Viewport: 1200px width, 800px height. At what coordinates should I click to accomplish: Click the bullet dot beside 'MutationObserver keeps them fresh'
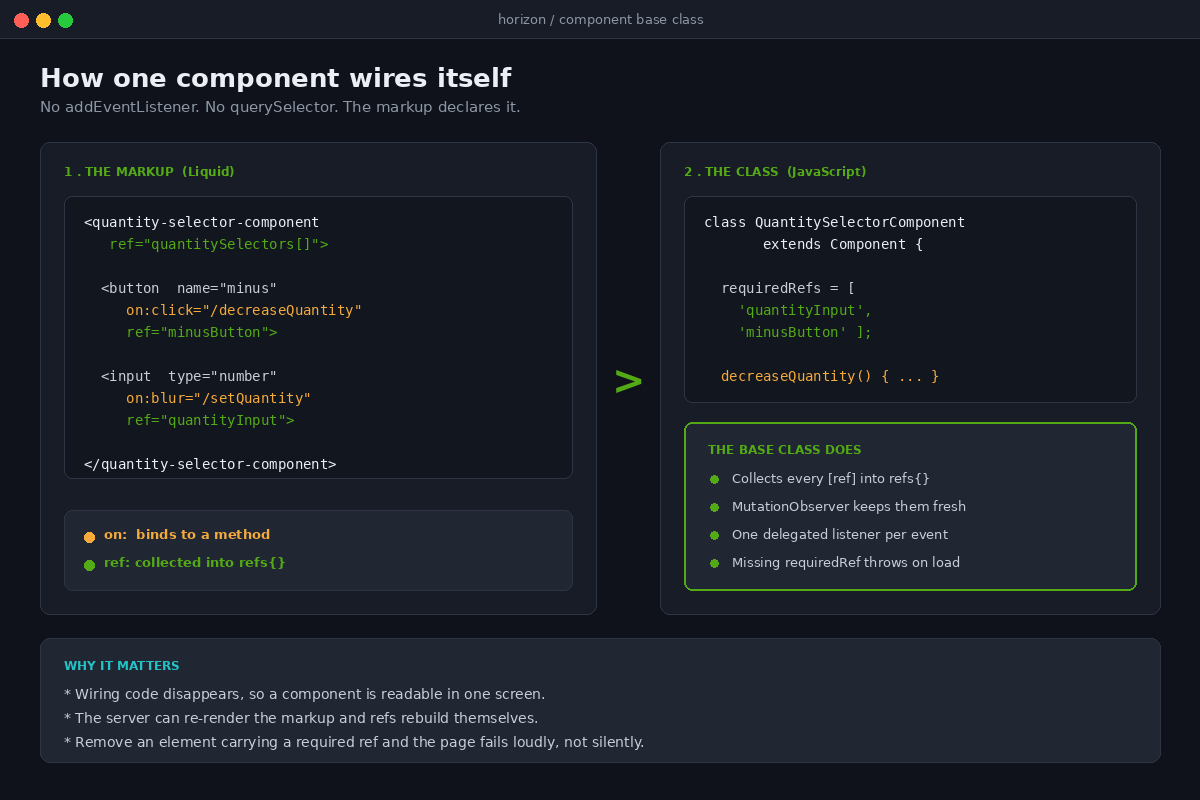coord(714,507)
